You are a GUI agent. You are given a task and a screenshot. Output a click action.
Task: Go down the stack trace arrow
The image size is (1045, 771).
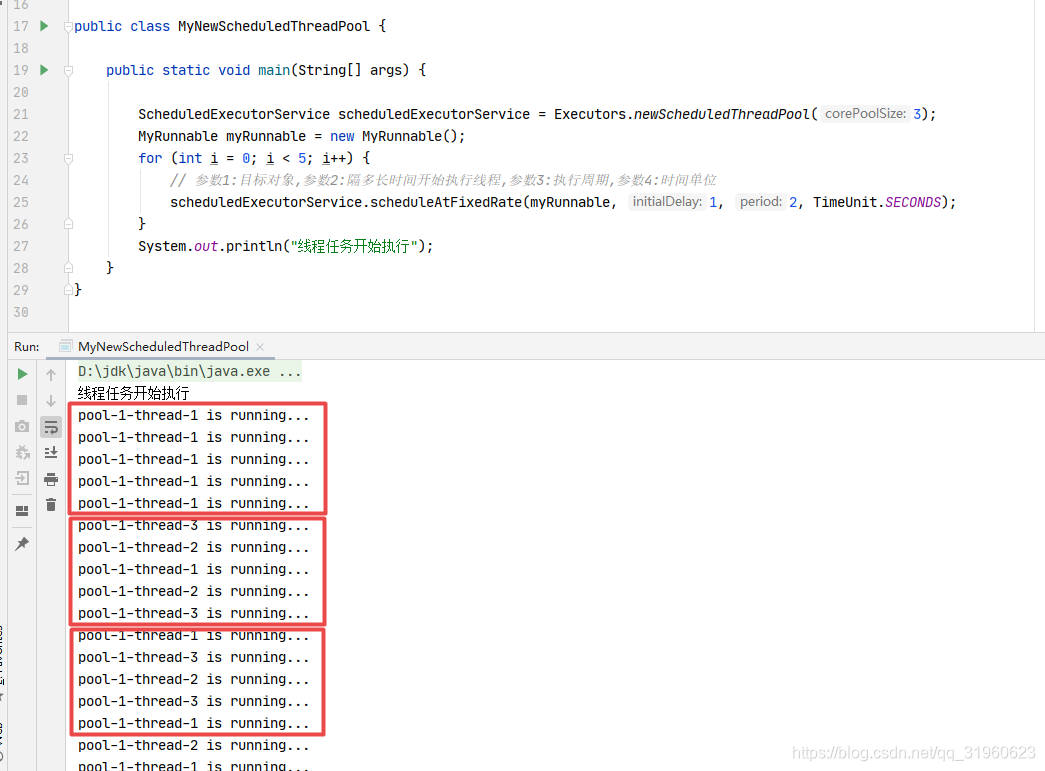point(51,400)
